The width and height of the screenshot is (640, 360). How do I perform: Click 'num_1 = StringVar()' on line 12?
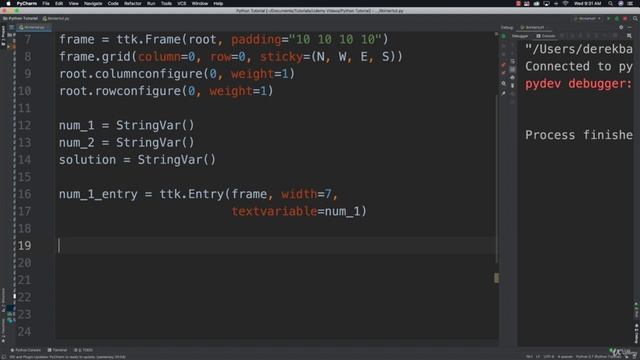(127, 125)
